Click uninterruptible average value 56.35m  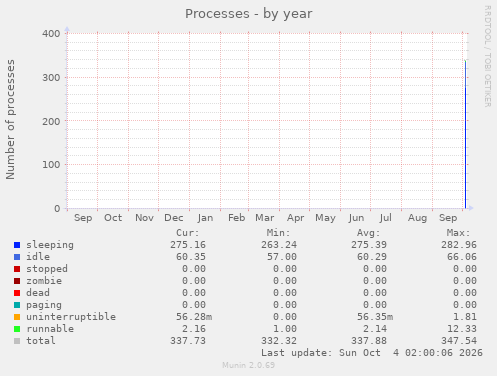point(375,317)
